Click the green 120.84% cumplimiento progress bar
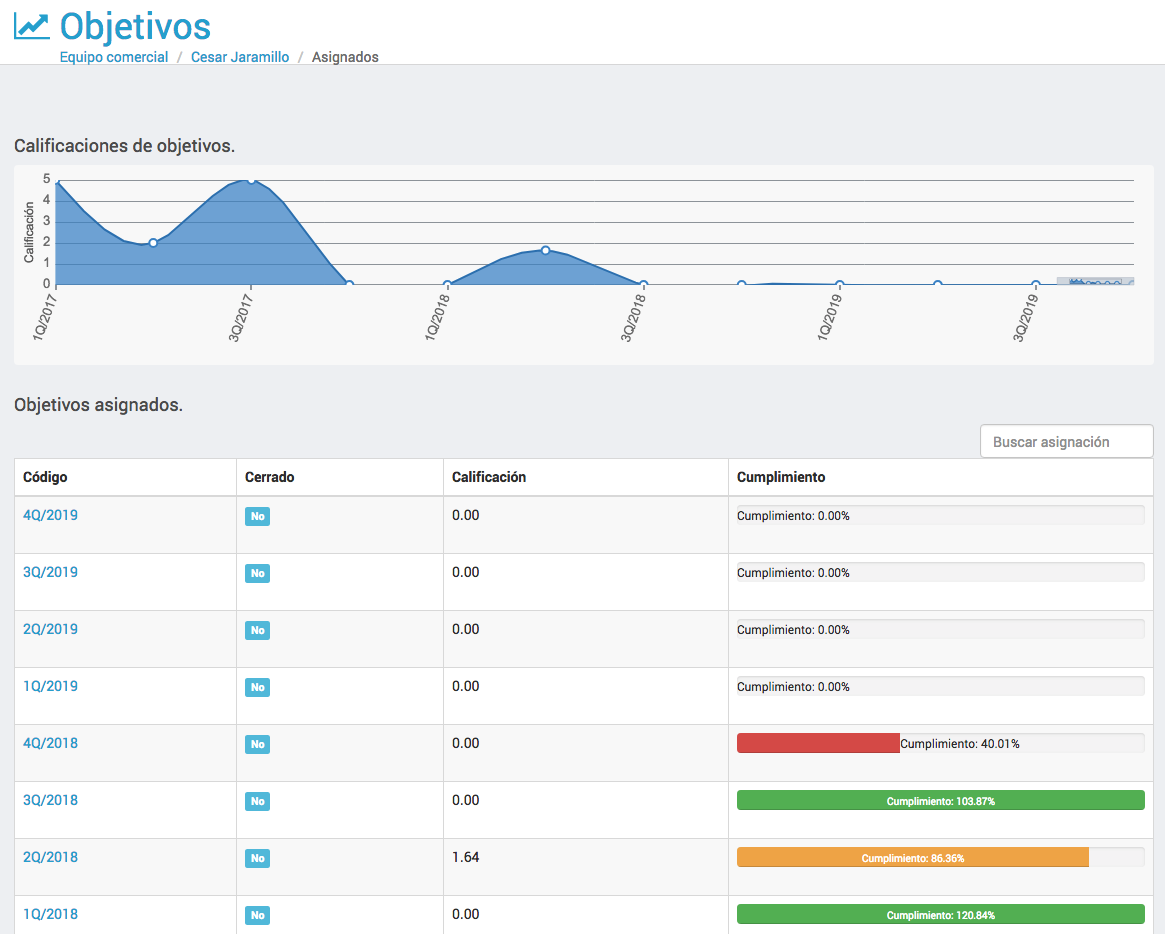 [941, 915]
